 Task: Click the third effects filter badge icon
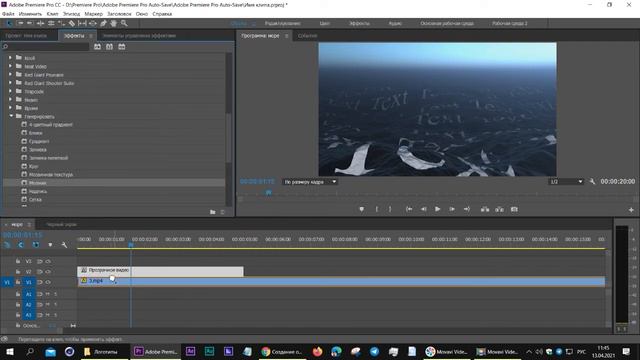[x=122, y=47]
